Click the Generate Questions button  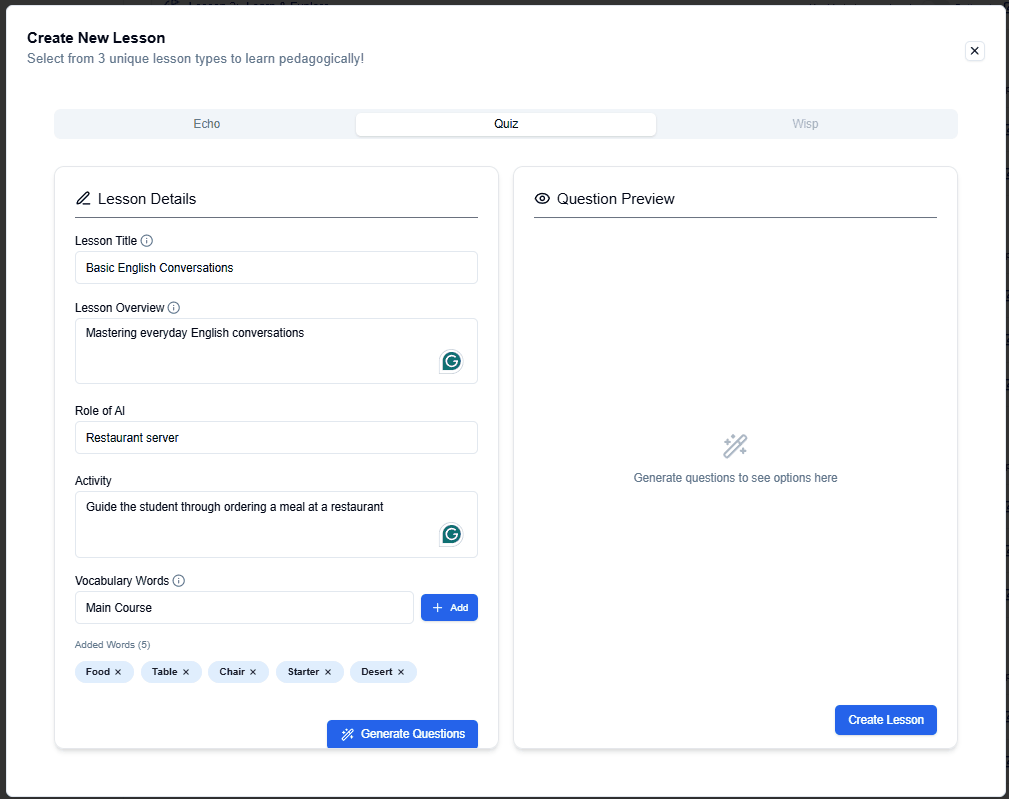tap(402, 734)
